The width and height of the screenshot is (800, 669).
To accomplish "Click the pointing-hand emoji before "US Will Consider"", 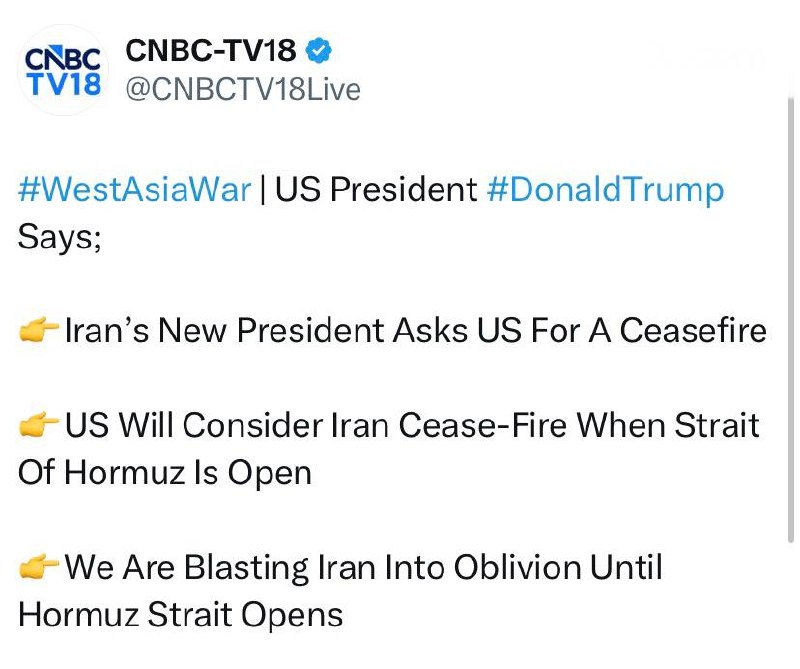I will [x=39, y=427].
